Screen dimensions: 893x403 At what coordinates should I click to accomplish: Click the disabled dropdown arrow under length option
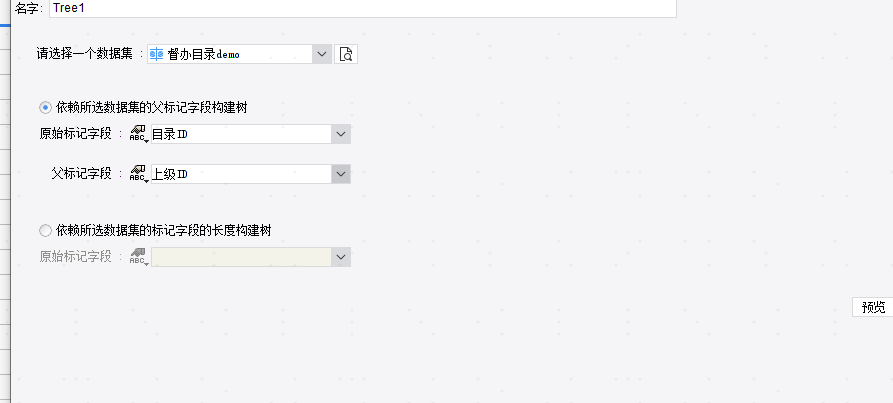[341, 257]
